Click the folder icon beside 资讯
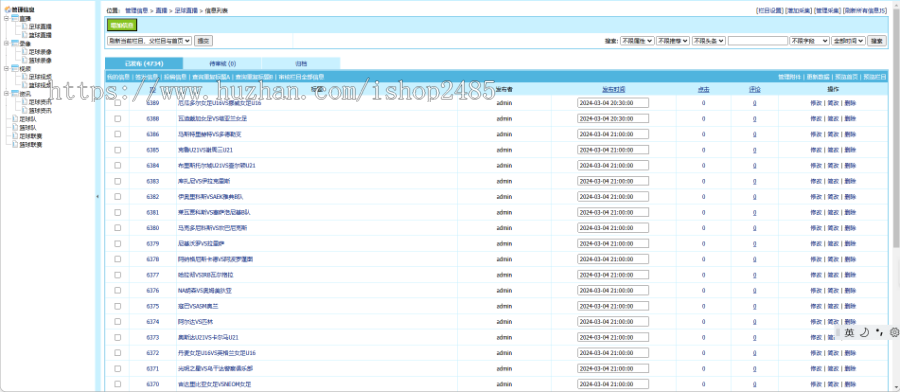This screenshot has height=392, width=900. pos(14,94)
